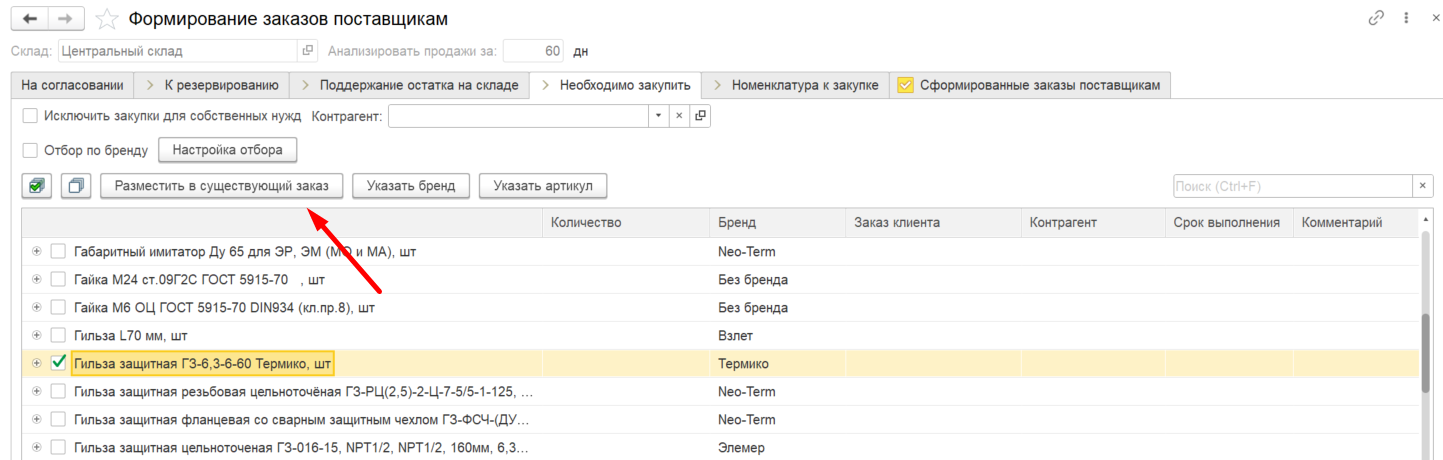Click 'Комментарий' column header

click(1354, 223)
